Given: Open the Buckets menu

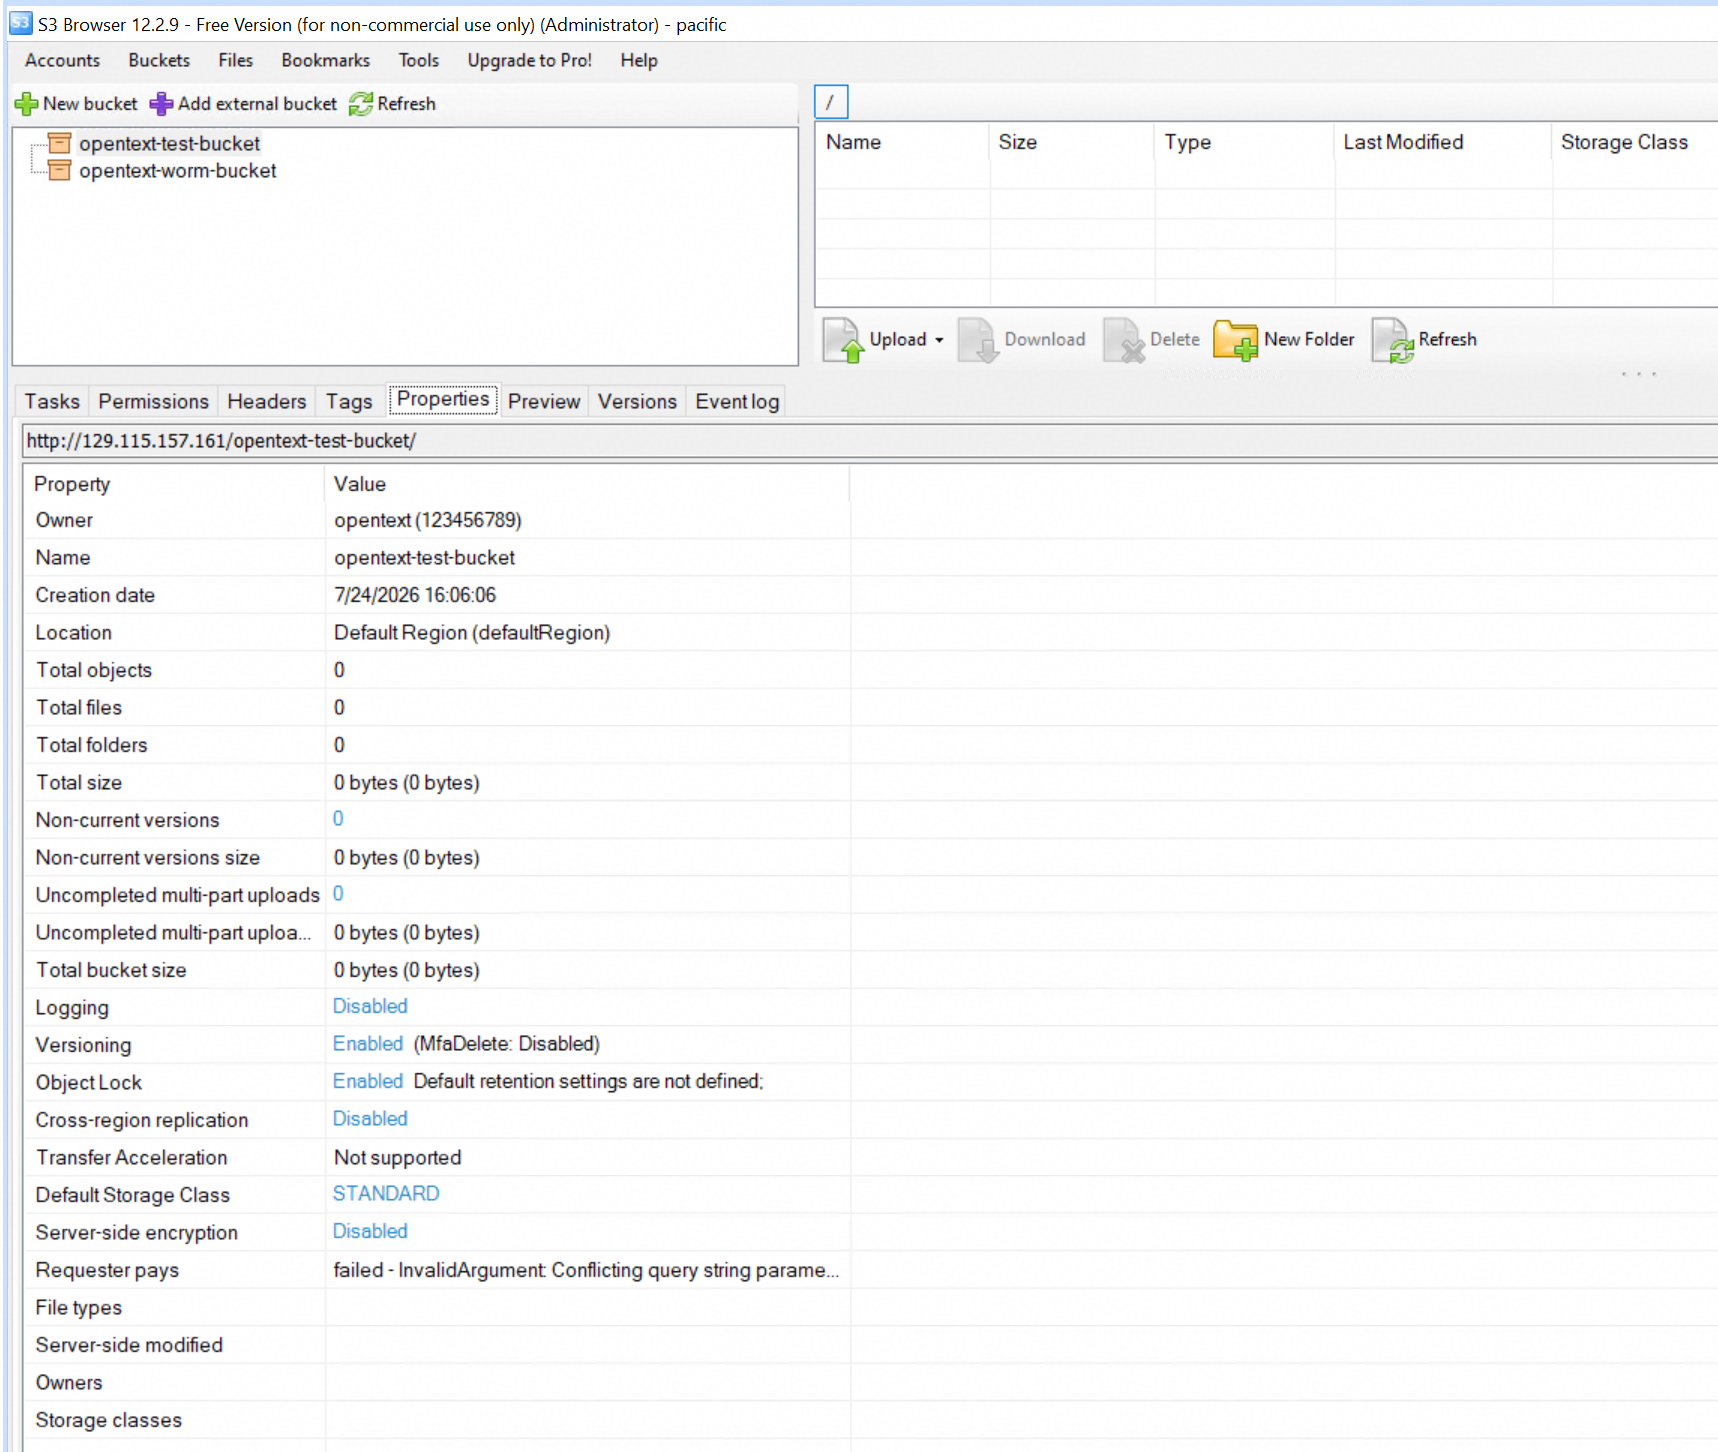Looking at the screenshot, I should click(x=159, y=60).
